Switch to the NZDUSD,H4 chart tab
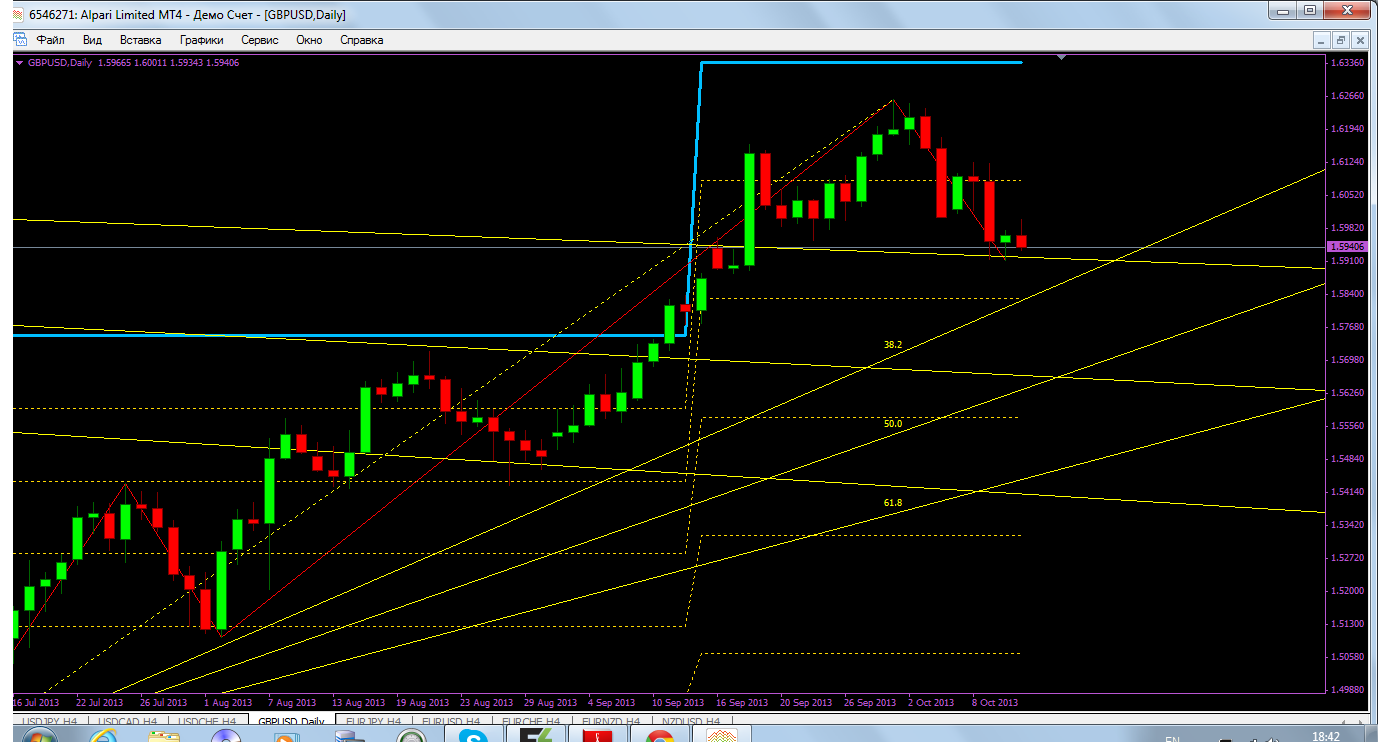Viewport: 1378px width, 742px height. 690,721
